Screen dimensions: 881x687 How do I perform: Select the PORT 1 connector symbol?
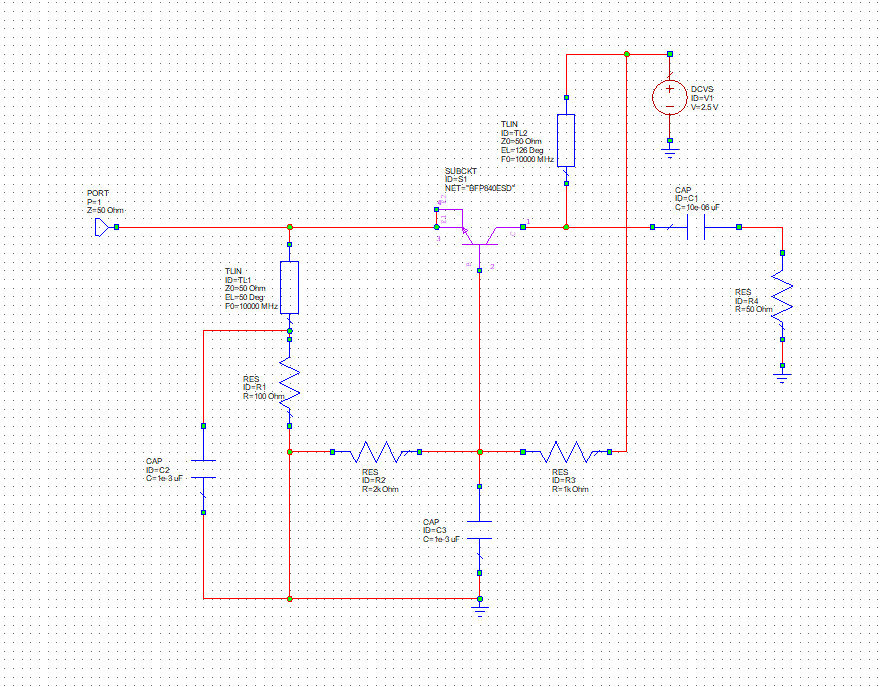(100, 225)
